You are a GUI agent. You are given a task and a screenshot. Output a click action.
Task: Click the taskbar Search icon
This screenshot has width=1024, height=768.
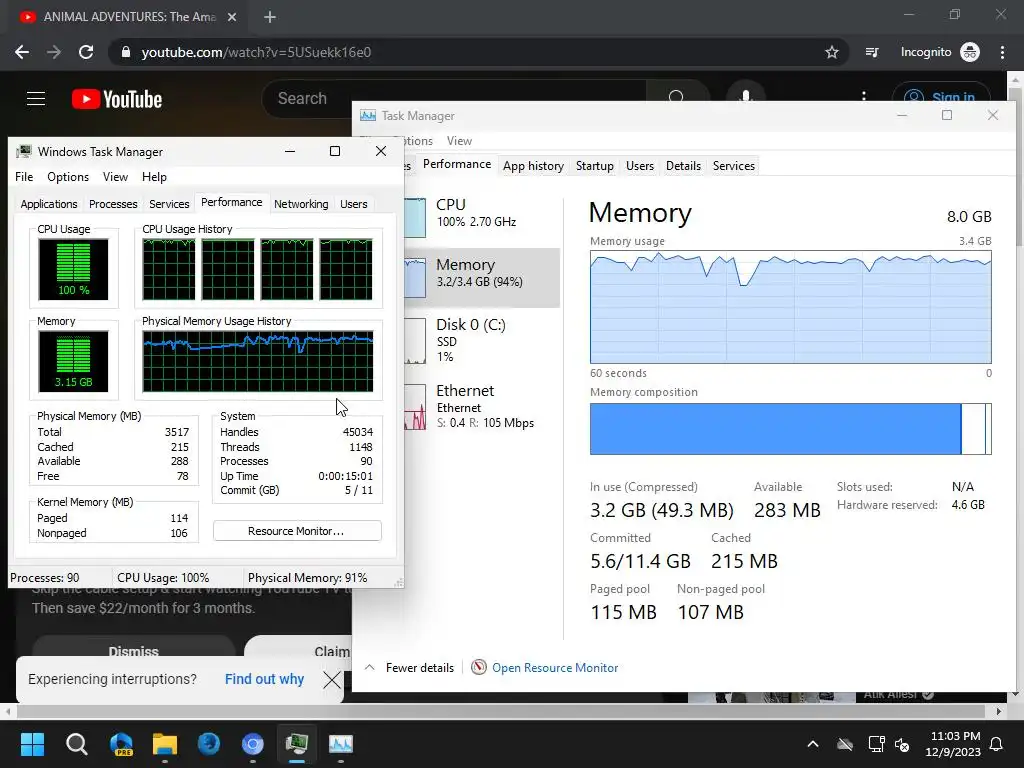[76, 744]
